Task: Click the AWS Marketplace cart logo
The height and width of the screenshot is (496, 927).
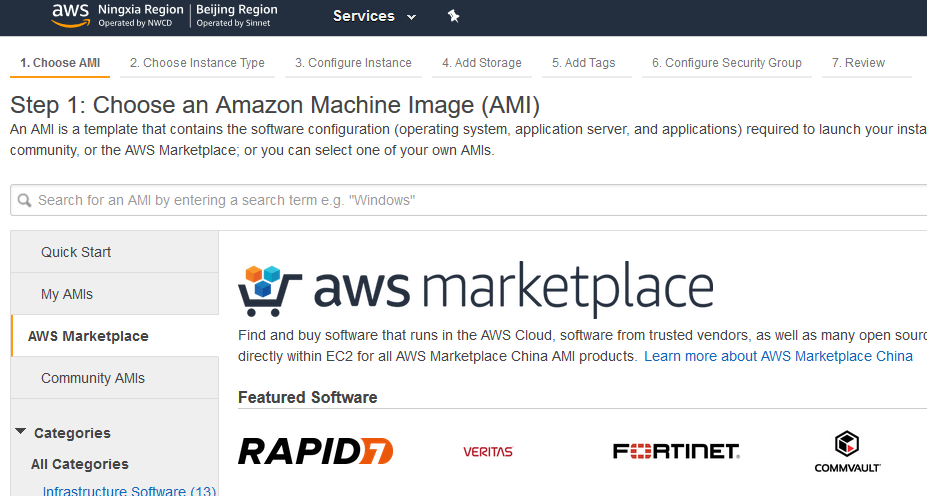Action: (270, 291)
